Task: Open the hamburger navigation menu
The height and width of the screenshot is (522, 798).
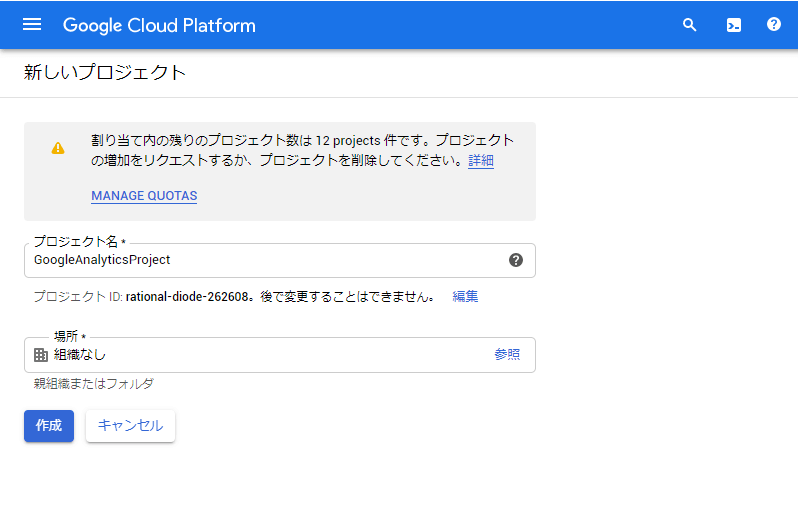Action: (32, 25)
